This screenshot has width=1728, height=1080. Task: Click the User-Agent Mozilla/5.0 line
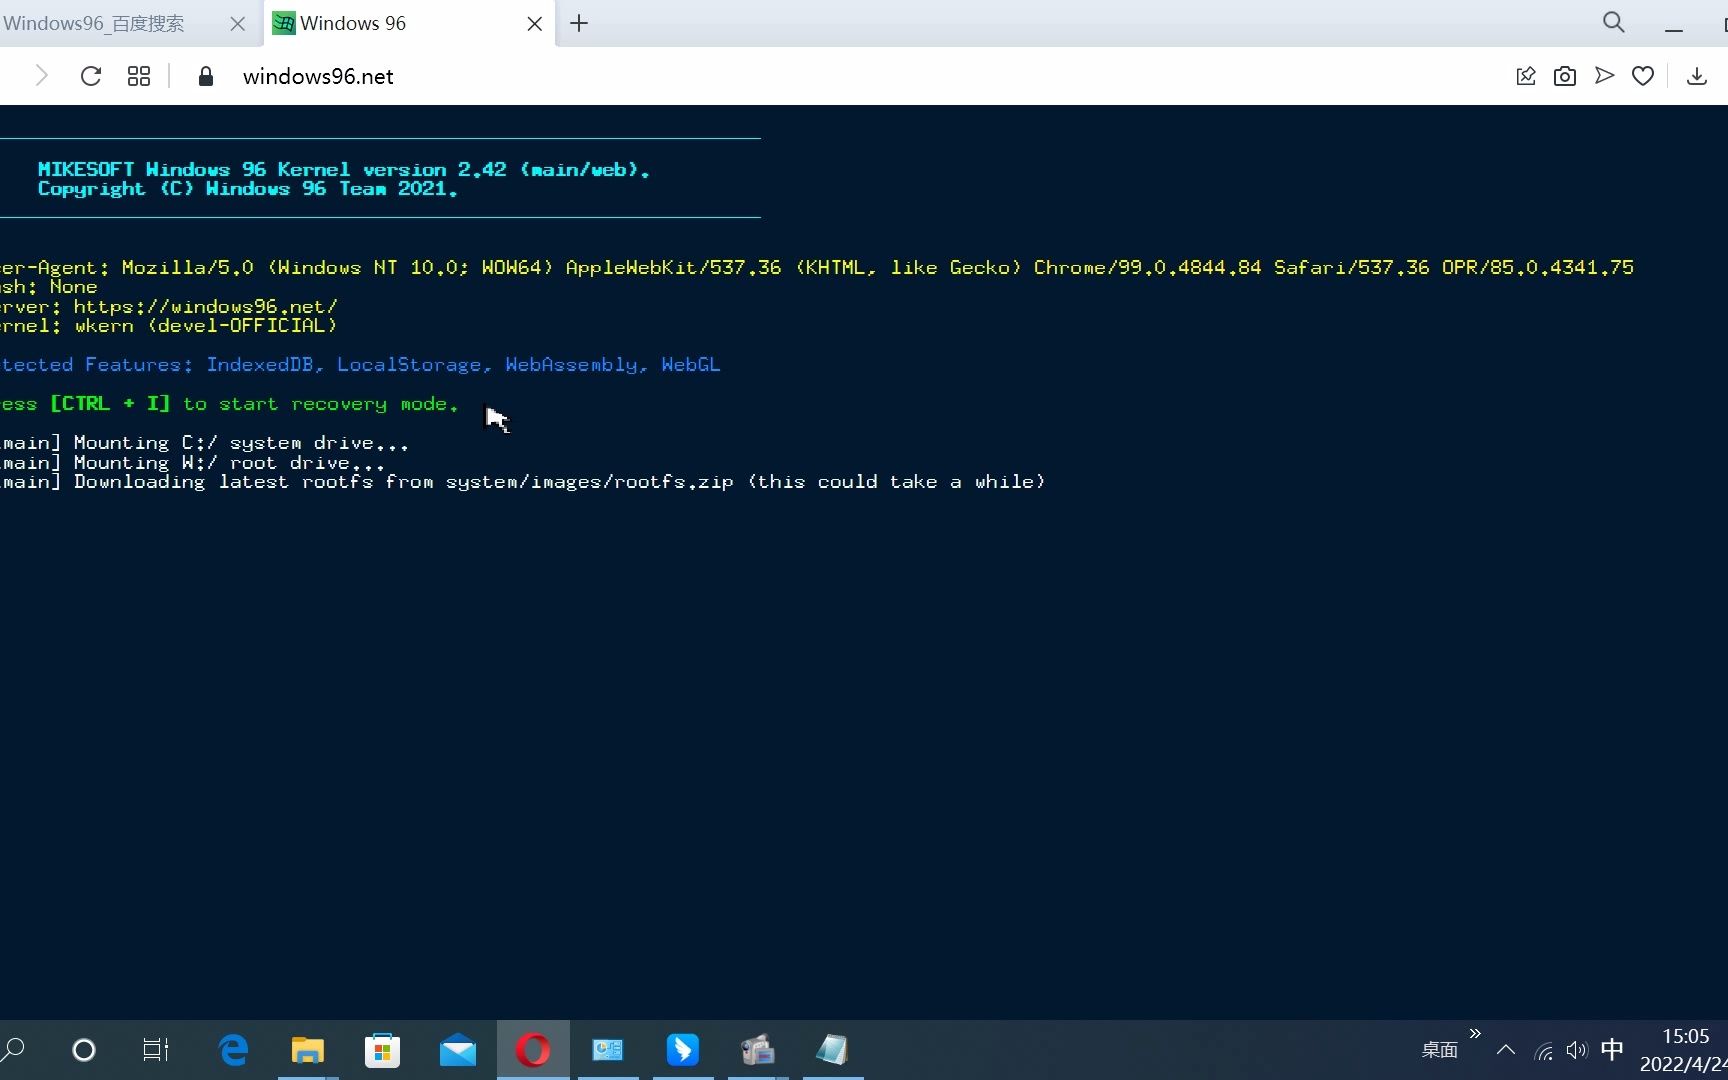click(x=817, y=268)
